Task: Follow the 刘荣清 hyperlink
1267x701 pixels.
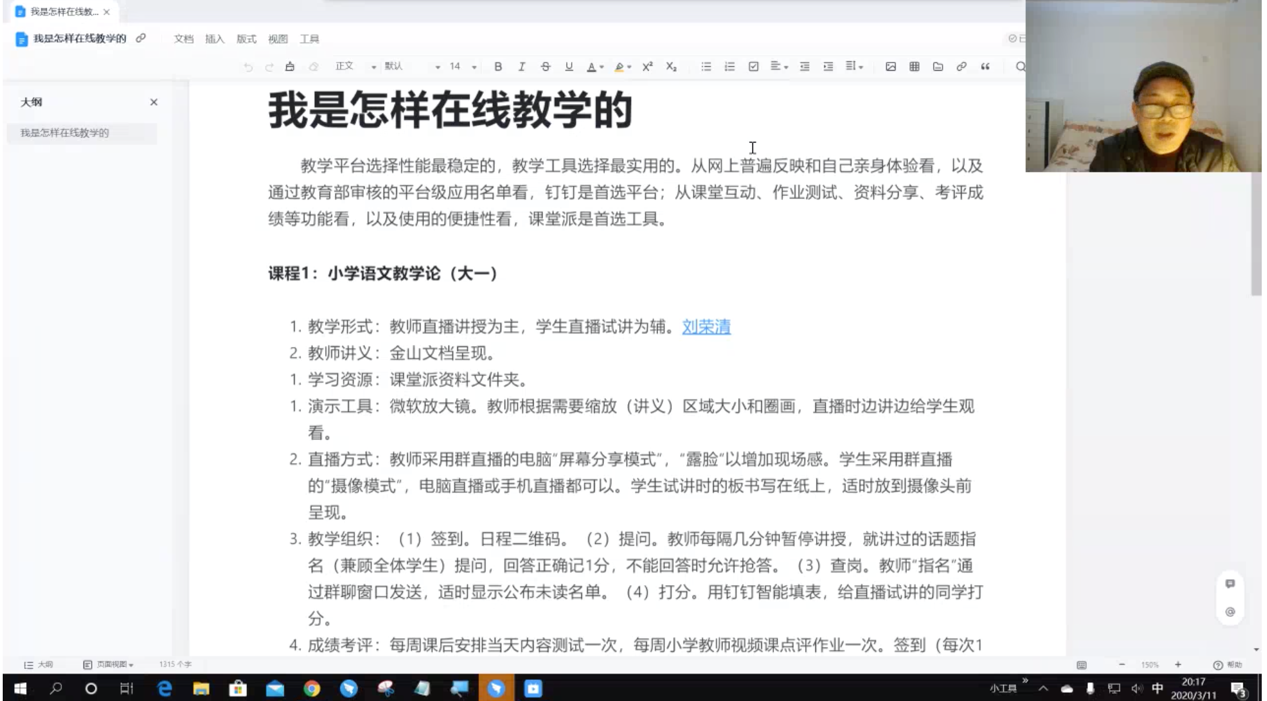Action: 706,327
